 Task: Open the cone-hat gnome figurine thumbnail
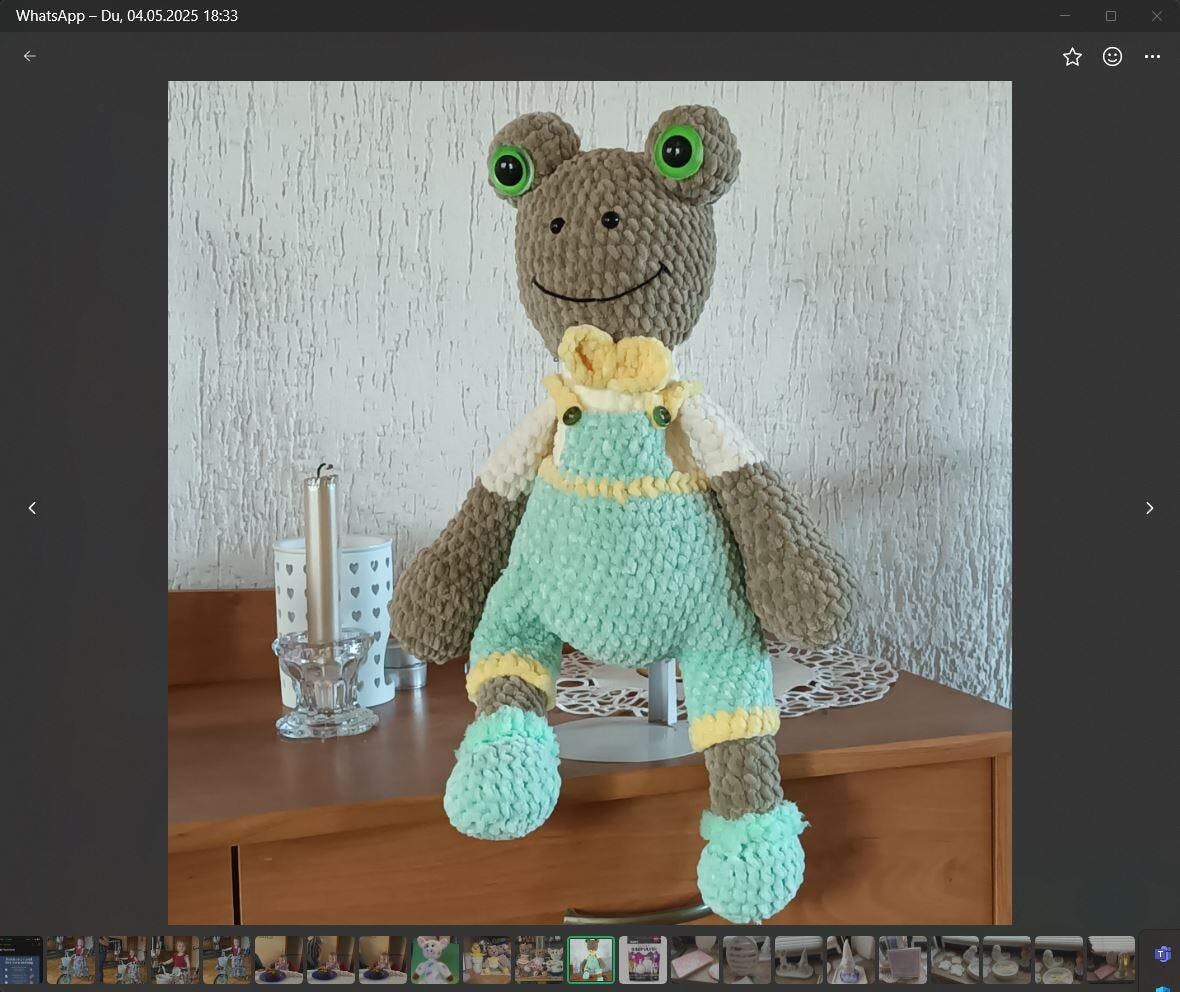tap(851, 960)
